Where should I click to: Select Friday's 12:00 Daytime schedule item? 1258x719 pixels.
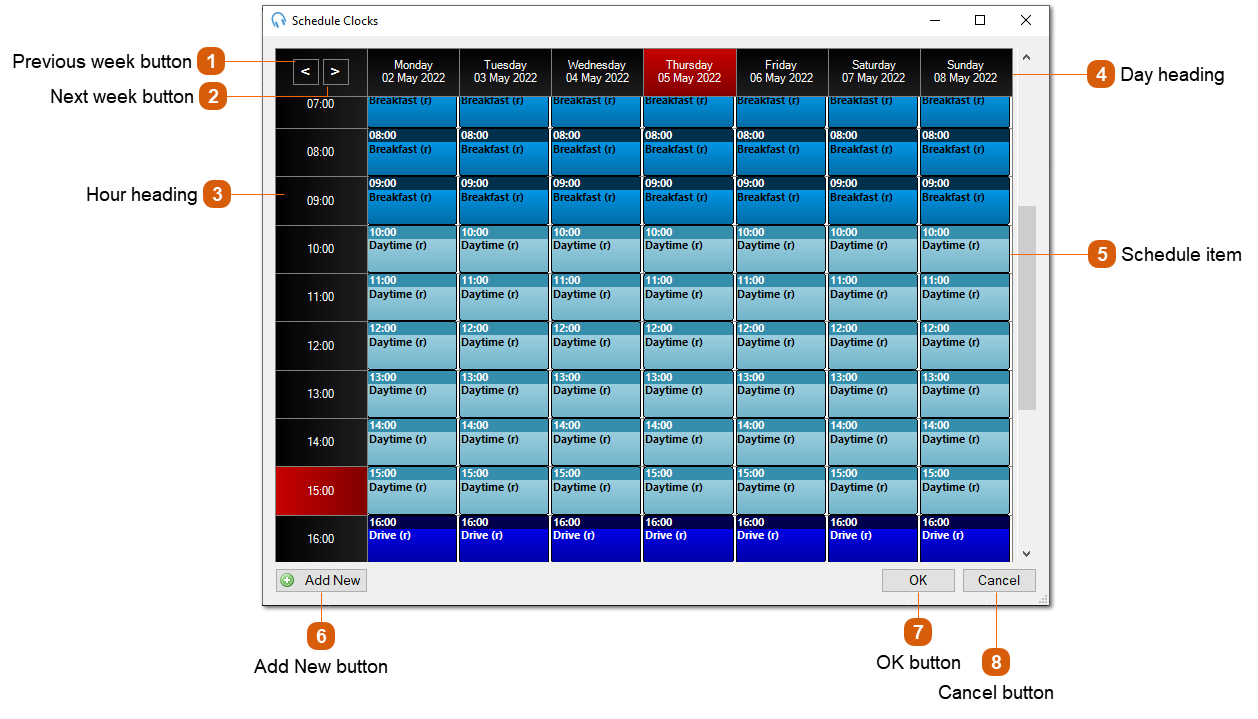(780, 343)
